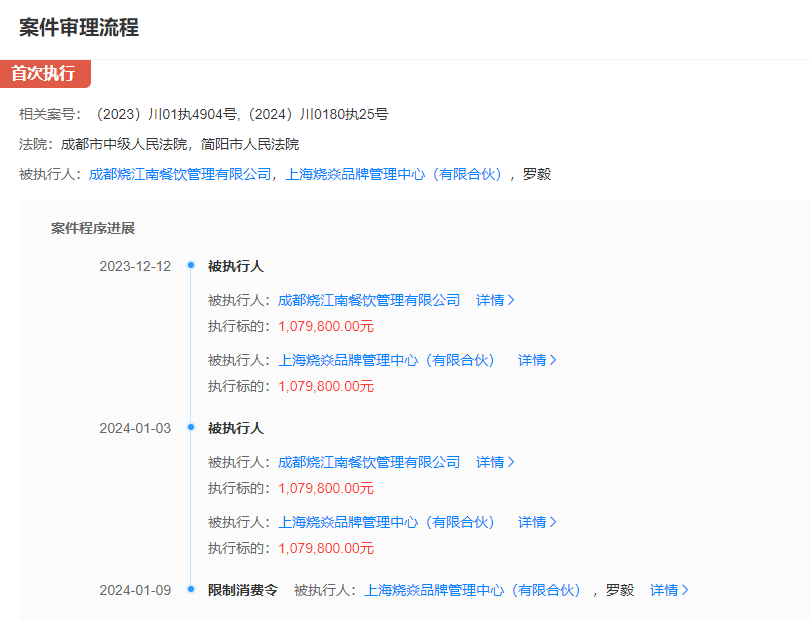This screenshot has width=810, height=625.
Task: Select the 首次执行 tab label
Action: (44, 73)
